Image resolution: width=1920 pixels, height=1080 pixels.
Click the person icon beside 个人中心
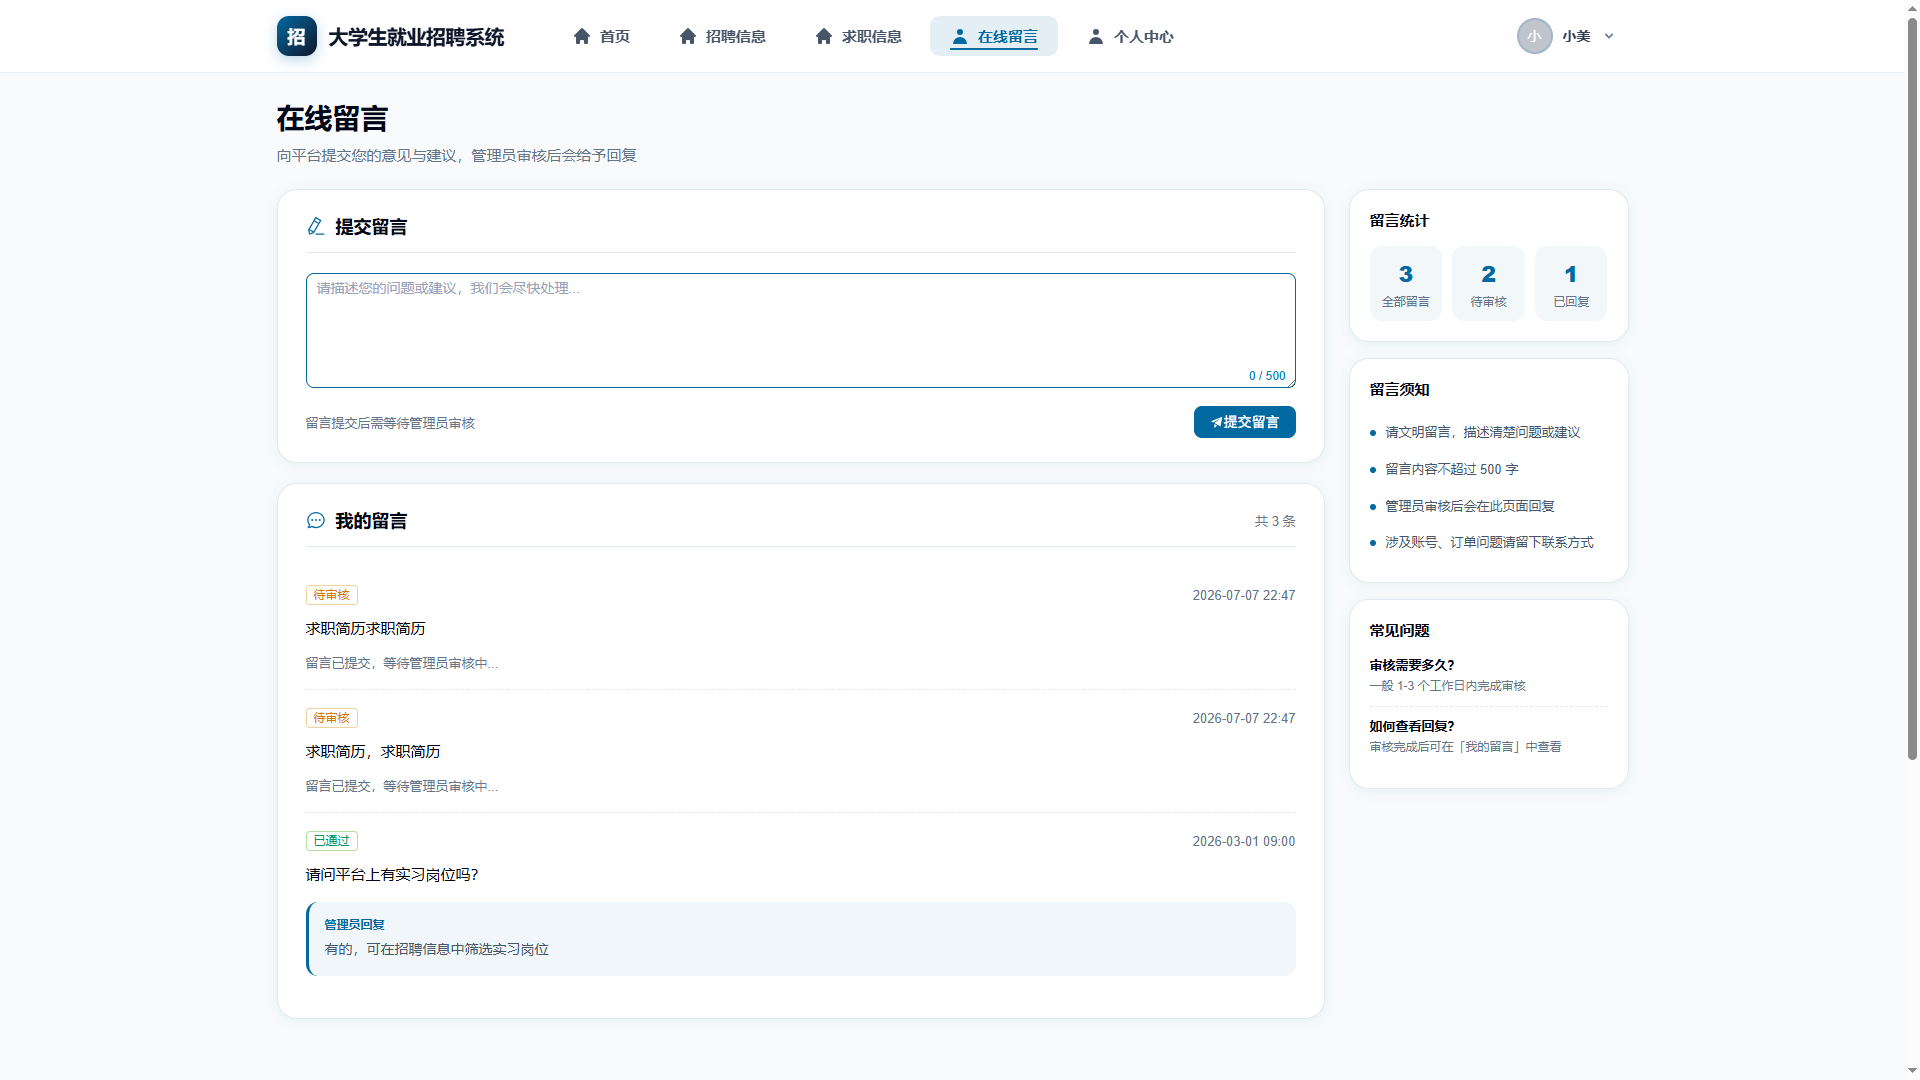(1096, 36)
